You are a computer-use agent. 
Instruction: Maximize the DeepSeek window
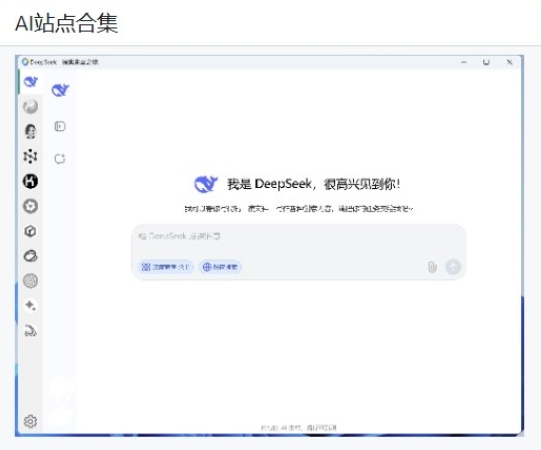pyautogui.click(x=486, y=62)
